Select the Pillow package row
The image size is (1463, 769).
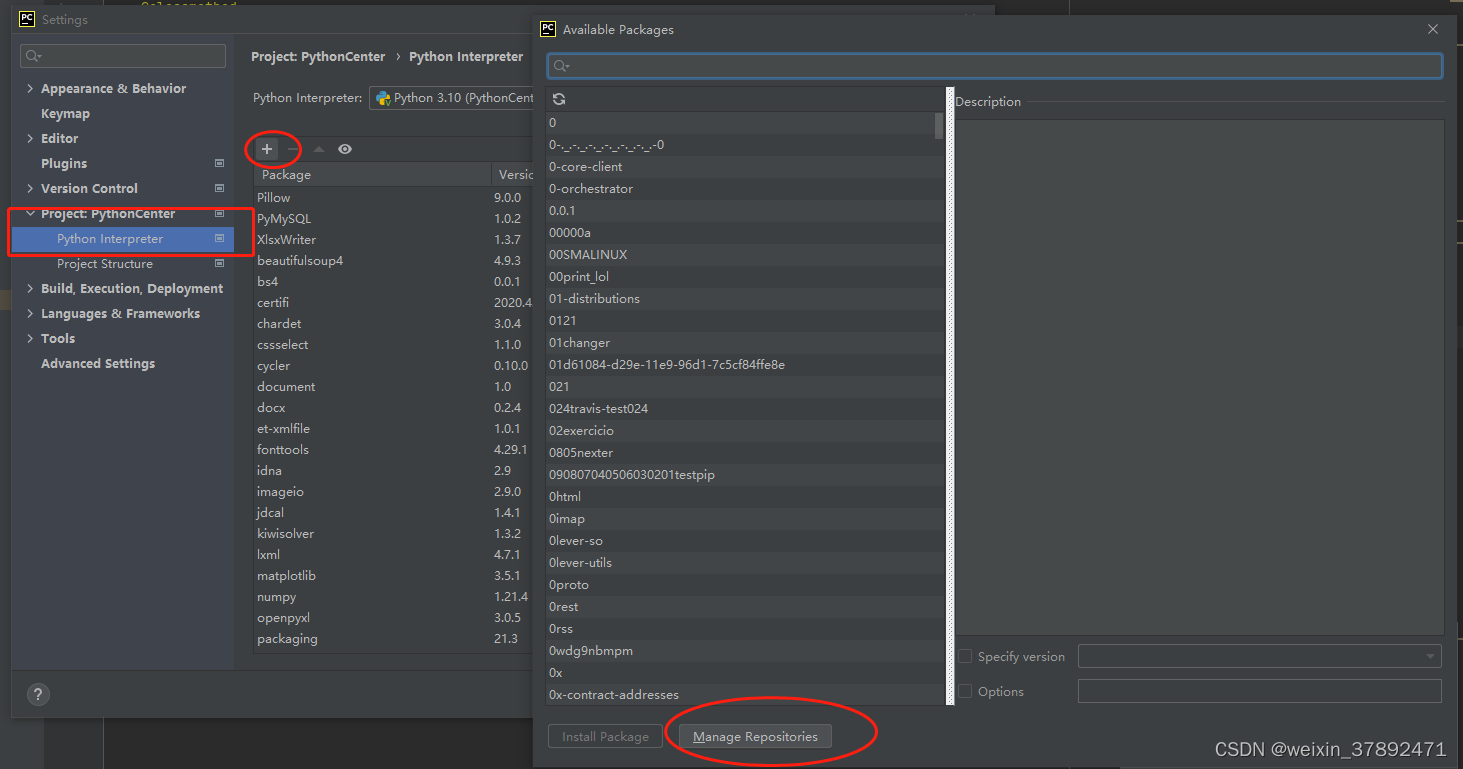(x=394, y=198)
